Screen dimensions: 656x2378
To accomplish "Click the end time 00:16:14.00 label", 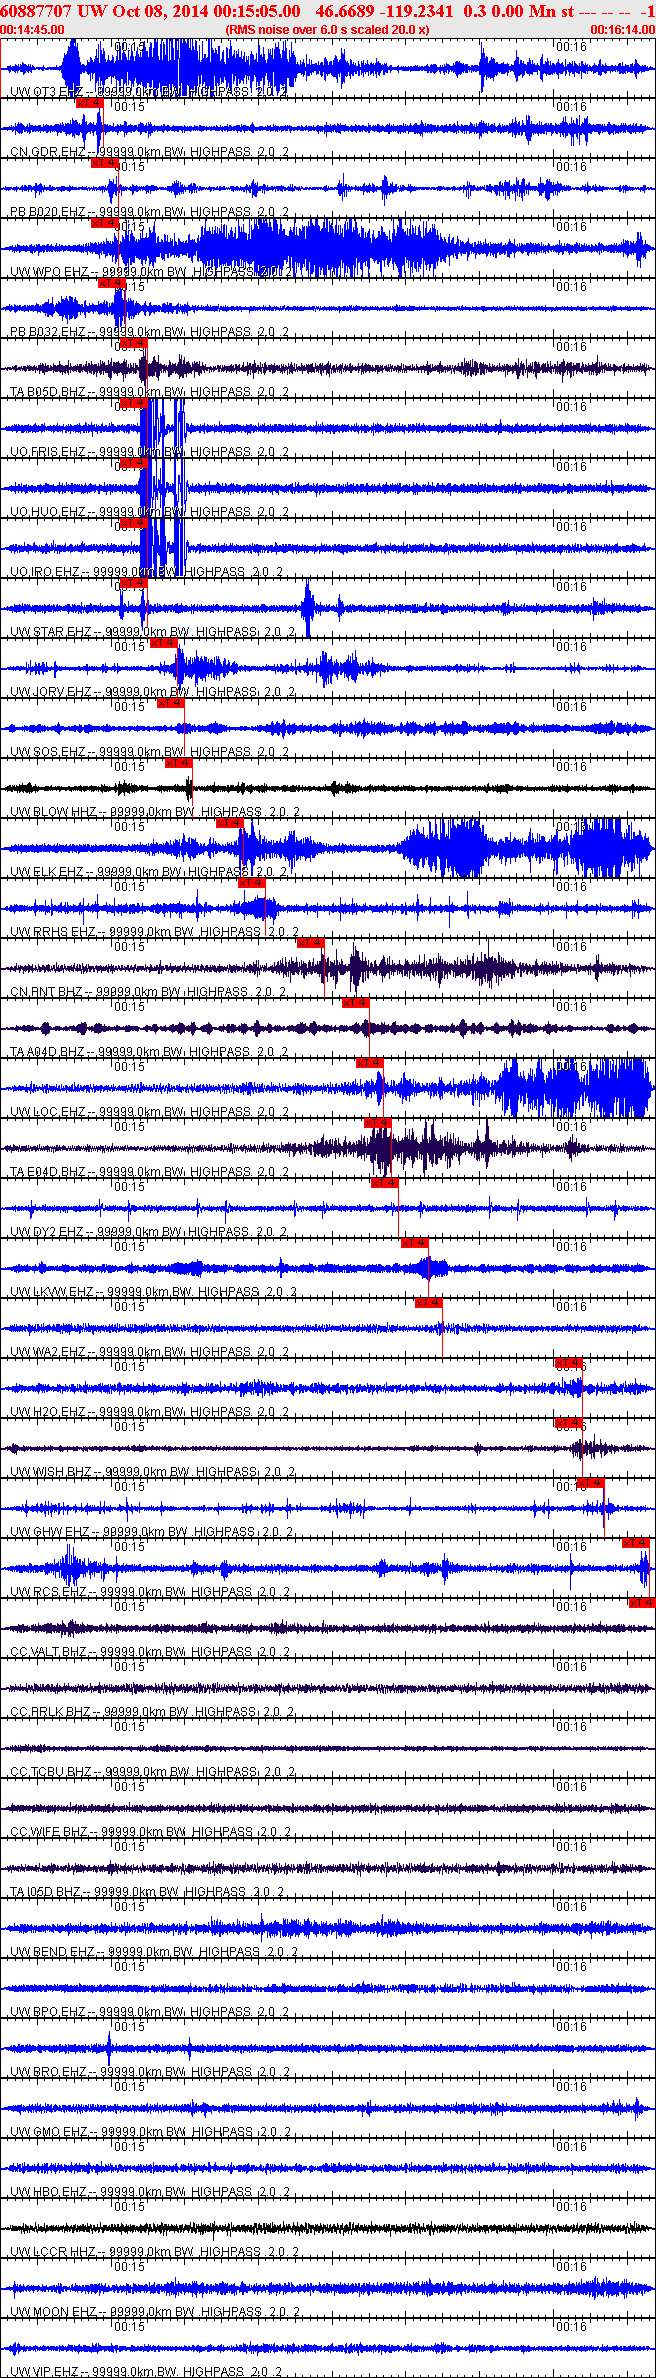I will tap(623, 30).
